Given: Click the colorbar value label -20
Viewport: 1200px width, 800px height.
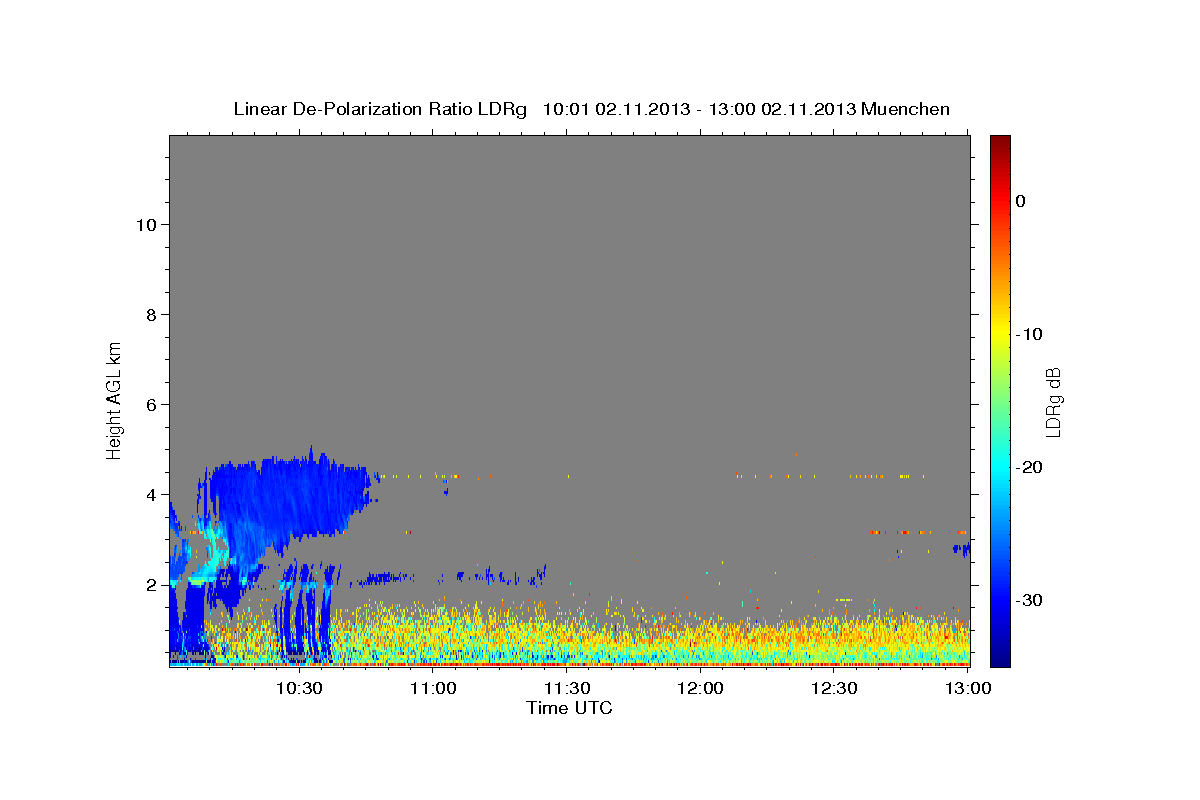Looking at the screenshot, I should coord(1030,467).
